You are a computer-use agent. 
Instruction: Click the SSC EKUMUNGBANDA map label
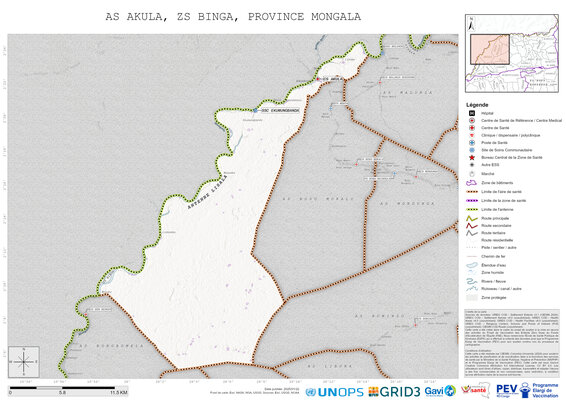(279, 110)
